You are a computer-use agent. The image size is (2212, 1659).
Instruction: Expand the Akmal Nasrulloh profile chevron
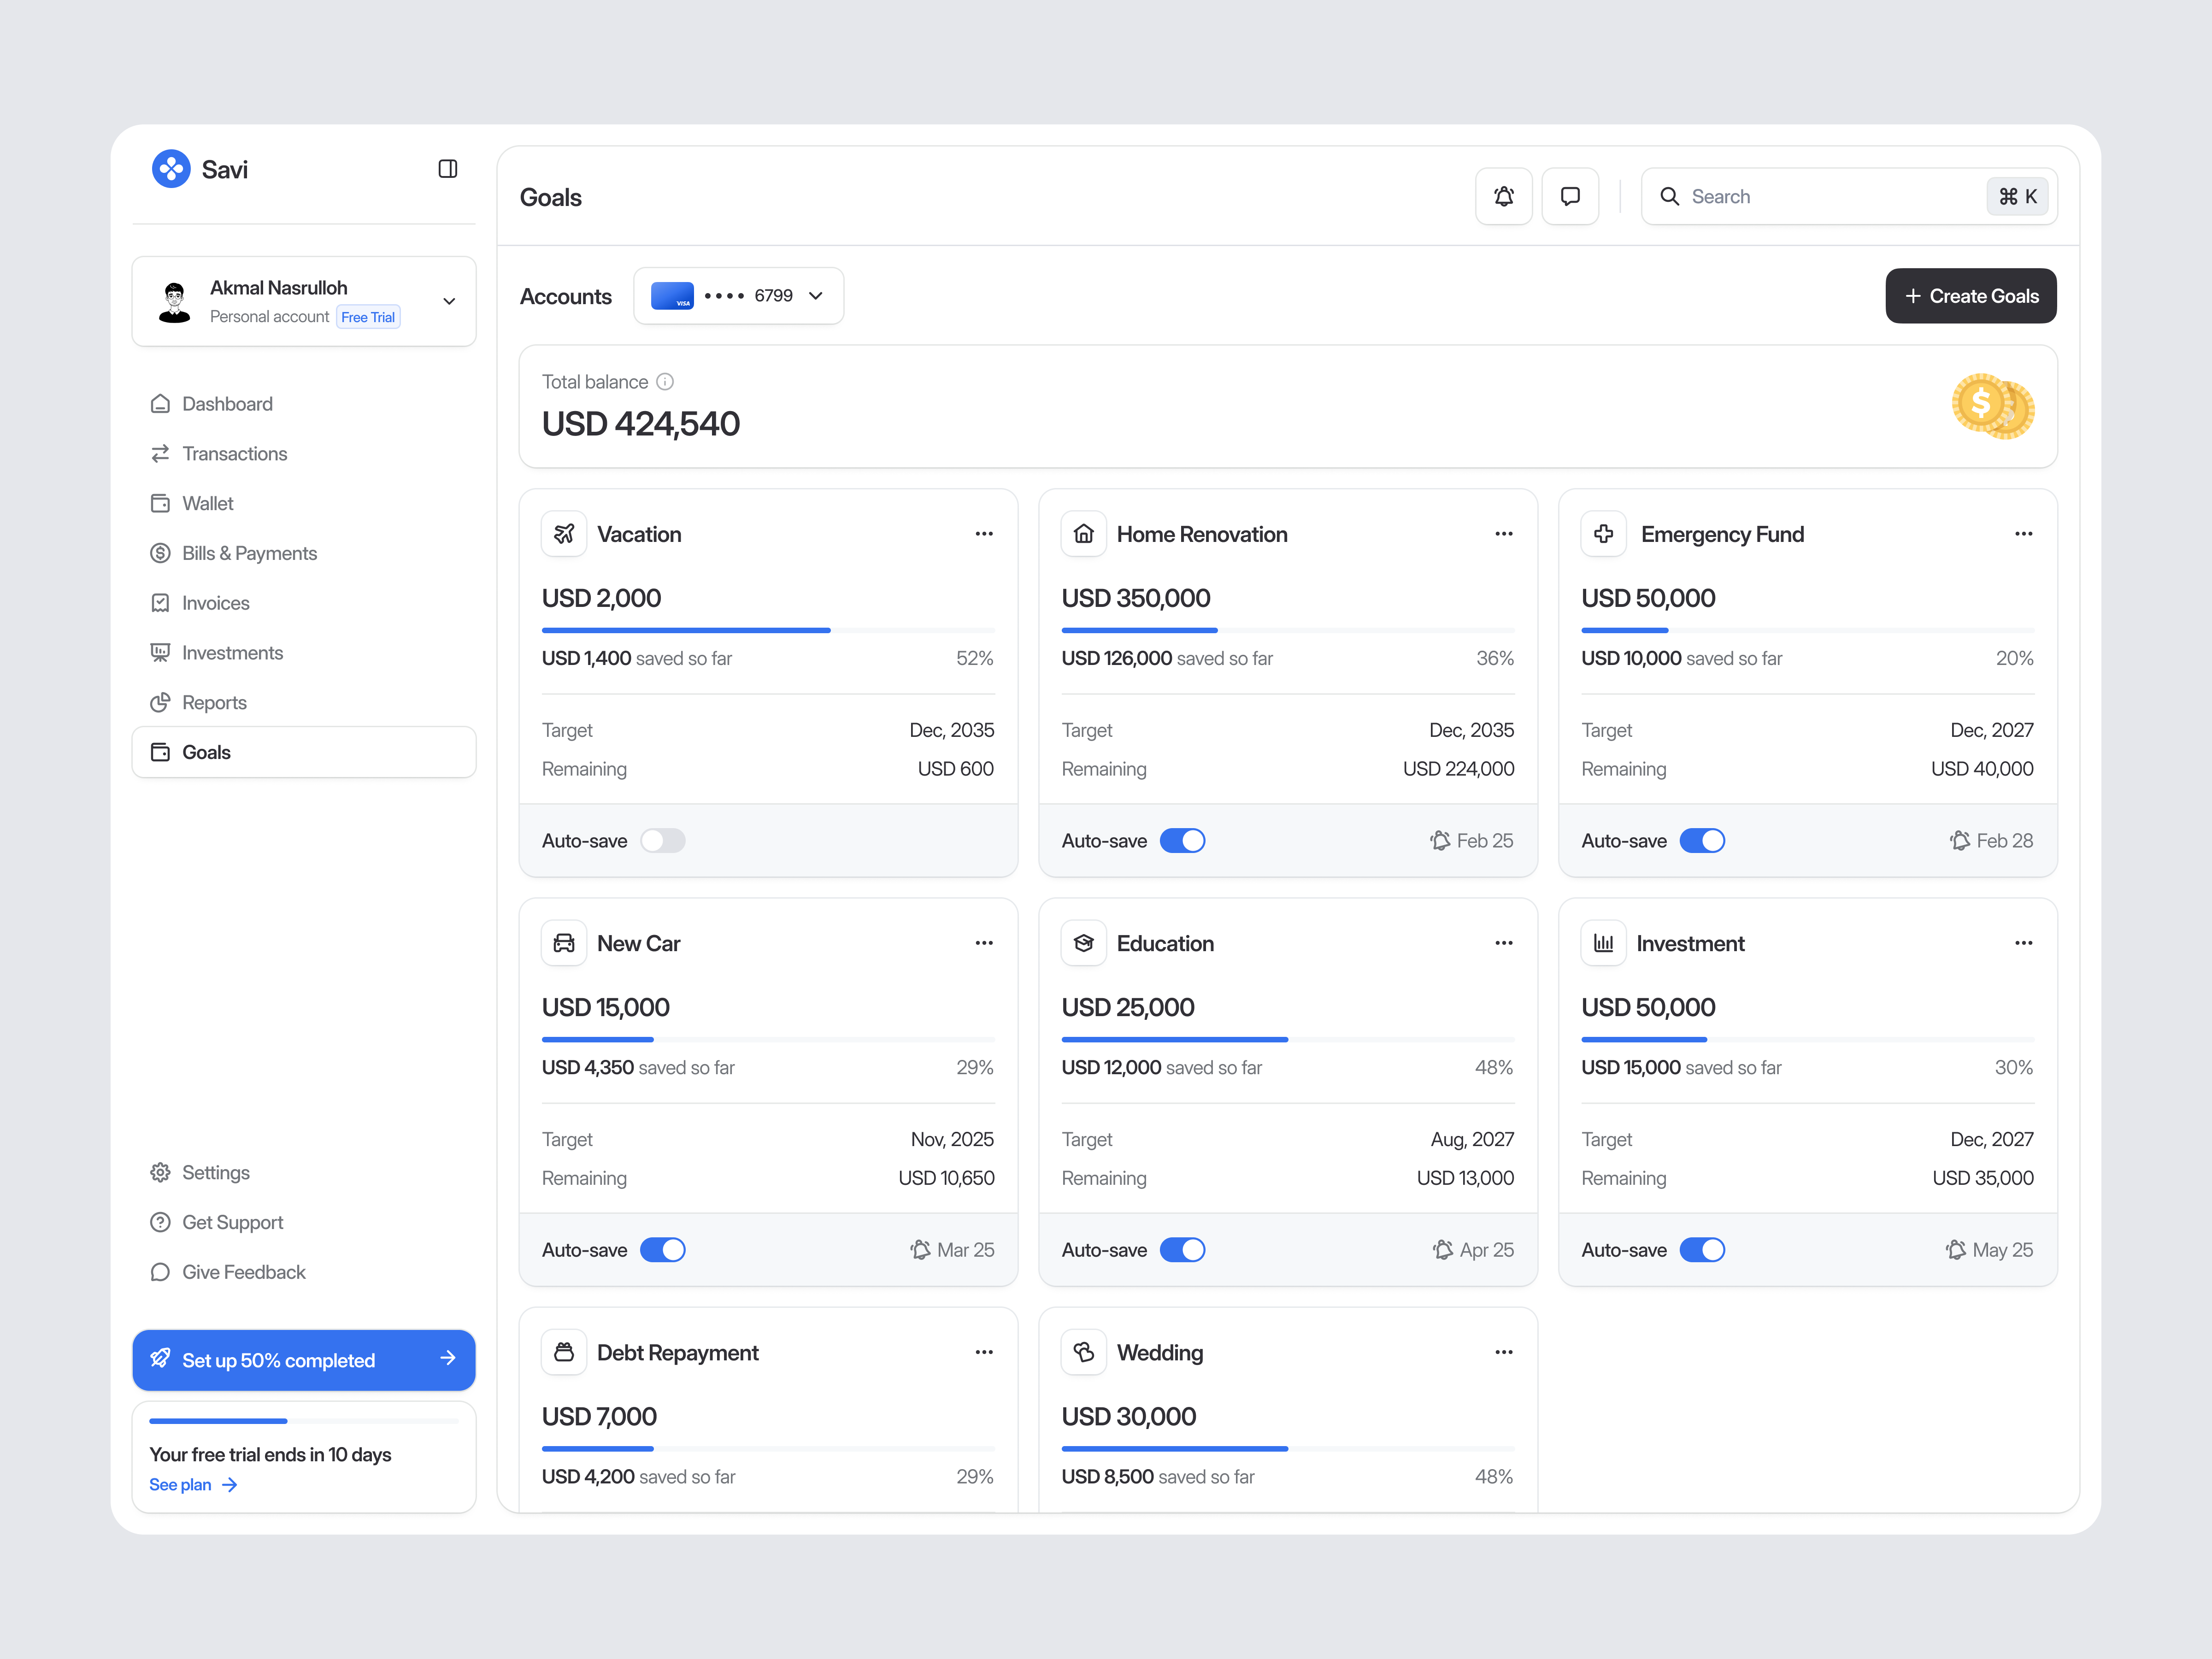tap(448, 301)
